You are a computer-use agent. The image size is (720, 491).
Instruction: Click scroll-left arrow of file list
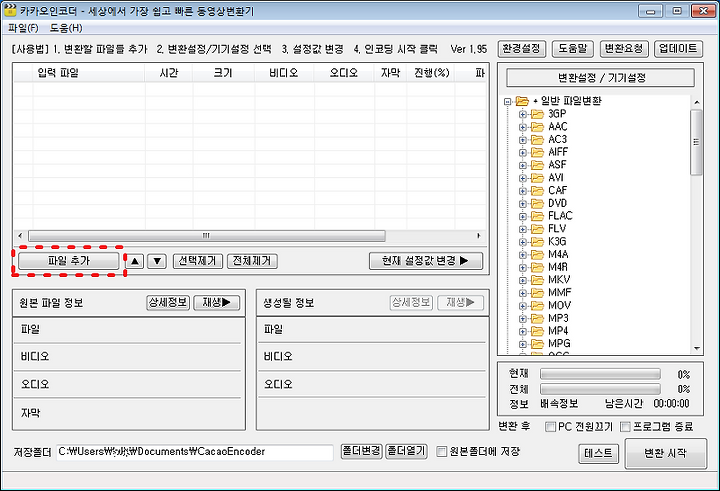click(20, 236)
